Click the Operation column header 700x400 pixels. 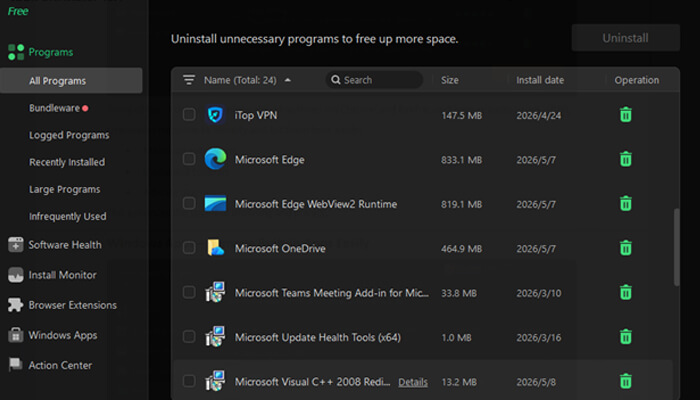[637, 80]
